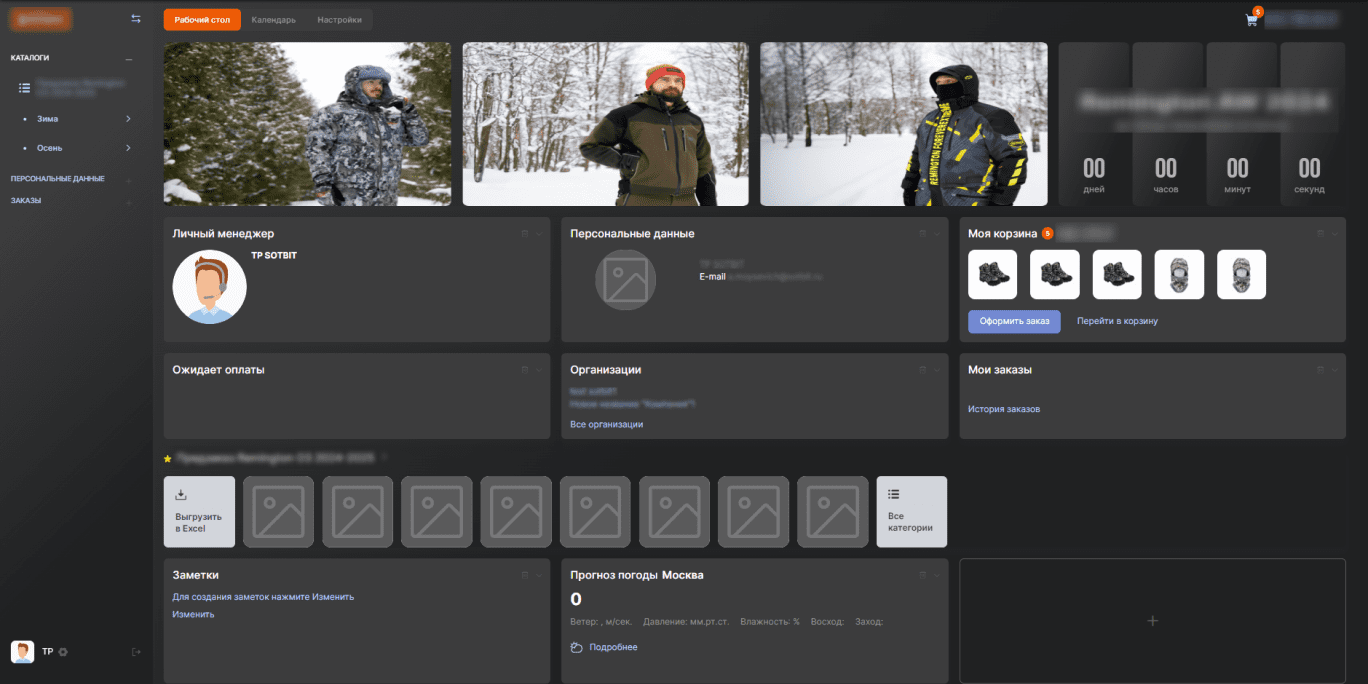Click the placeholder profile photo in Персональные данные

[626, 279]
